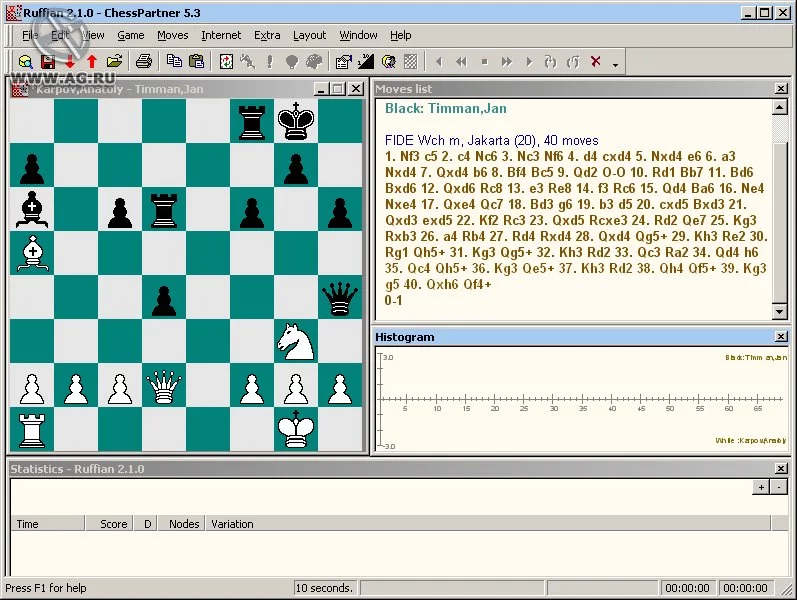The height and width of the screenshot is (600, 797).
Task: Jump to game start with double-left arrows
Action: click(x=462, y=62)
